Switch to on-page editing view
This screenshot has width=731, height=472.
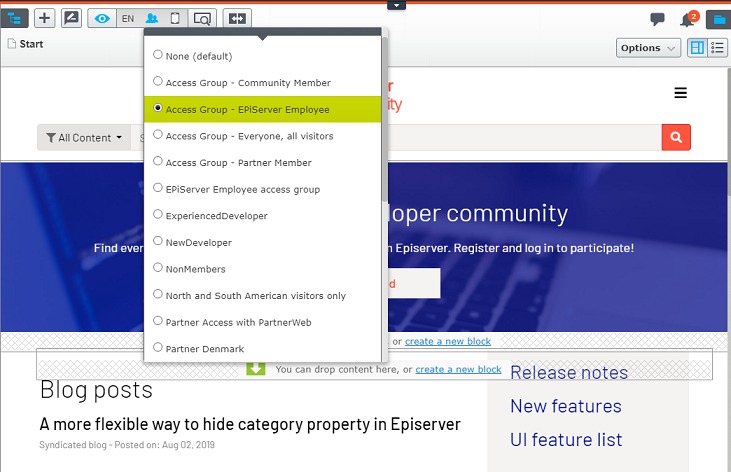[x=697, y=48]
